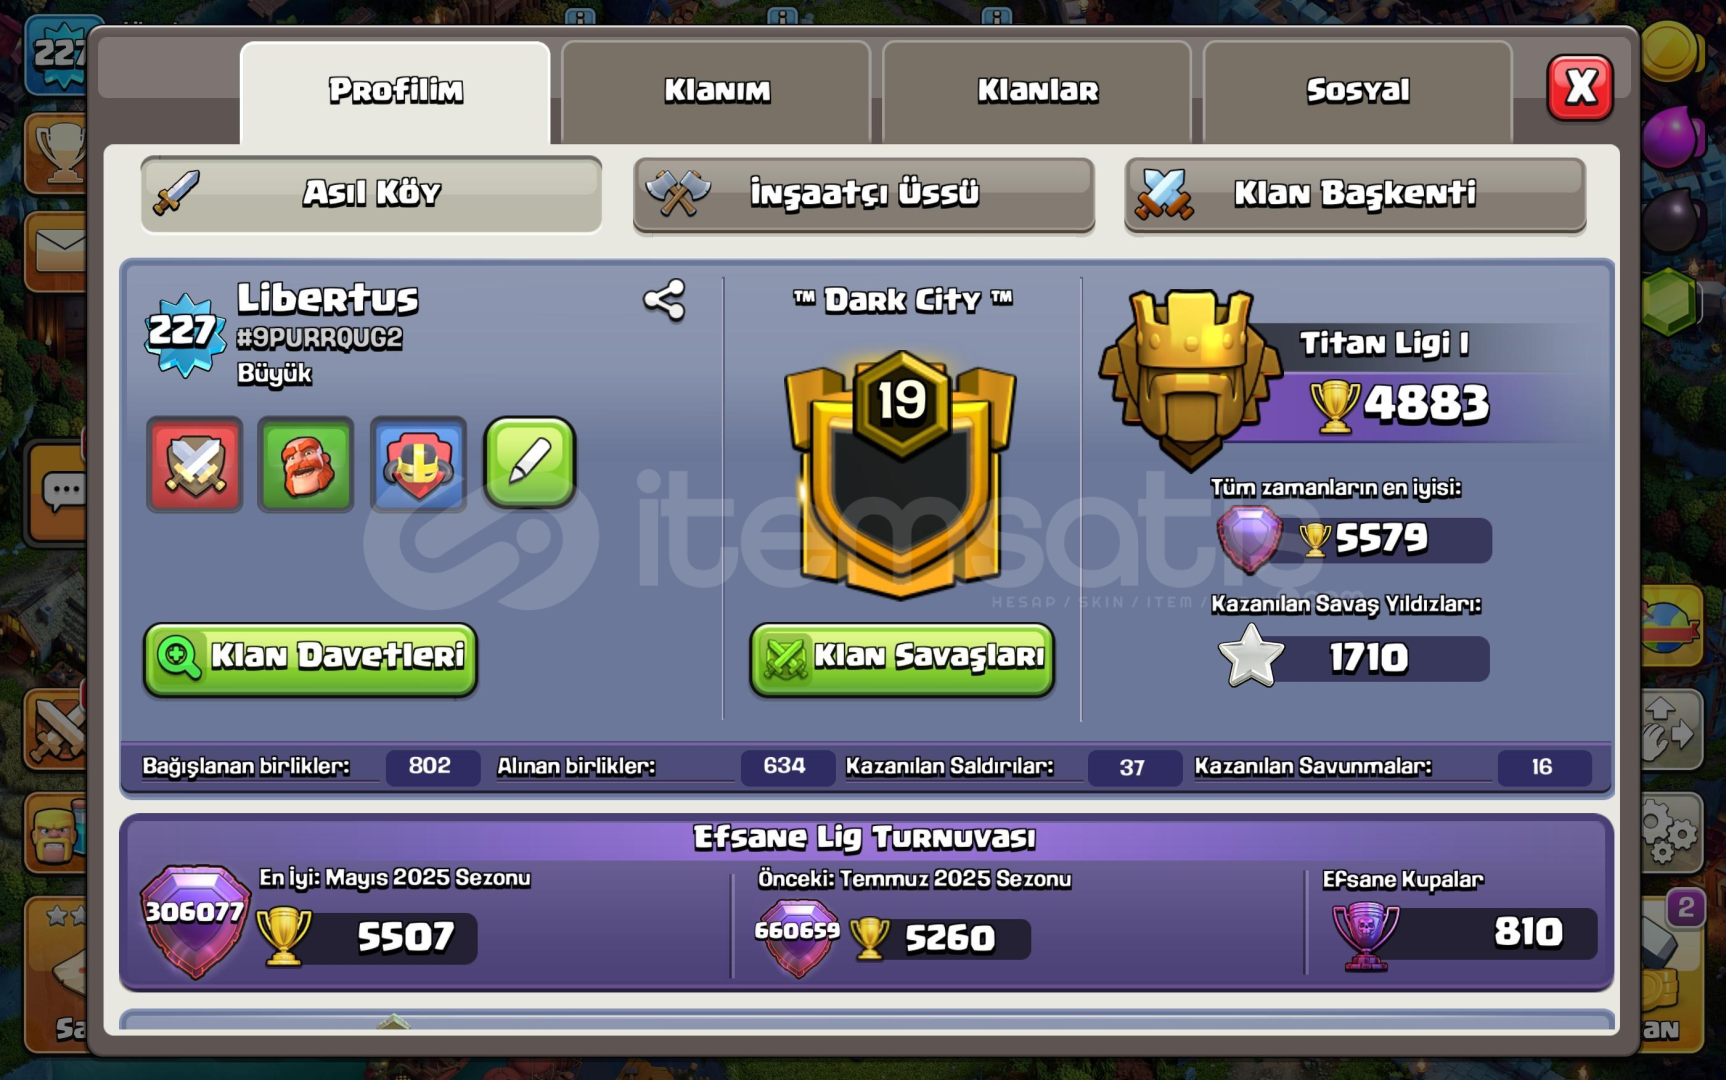Open the mail envelope icon on left sidebar
Screen dimensions: 1726x1080
coord(57,251)
